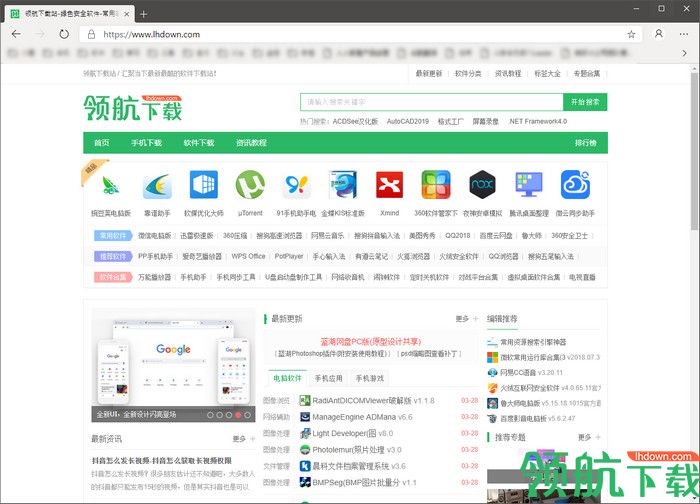Click the AutoCAD2019 hot search link
Screen dimensions: 700x504
pyautogui.click(x=408, y=121)
